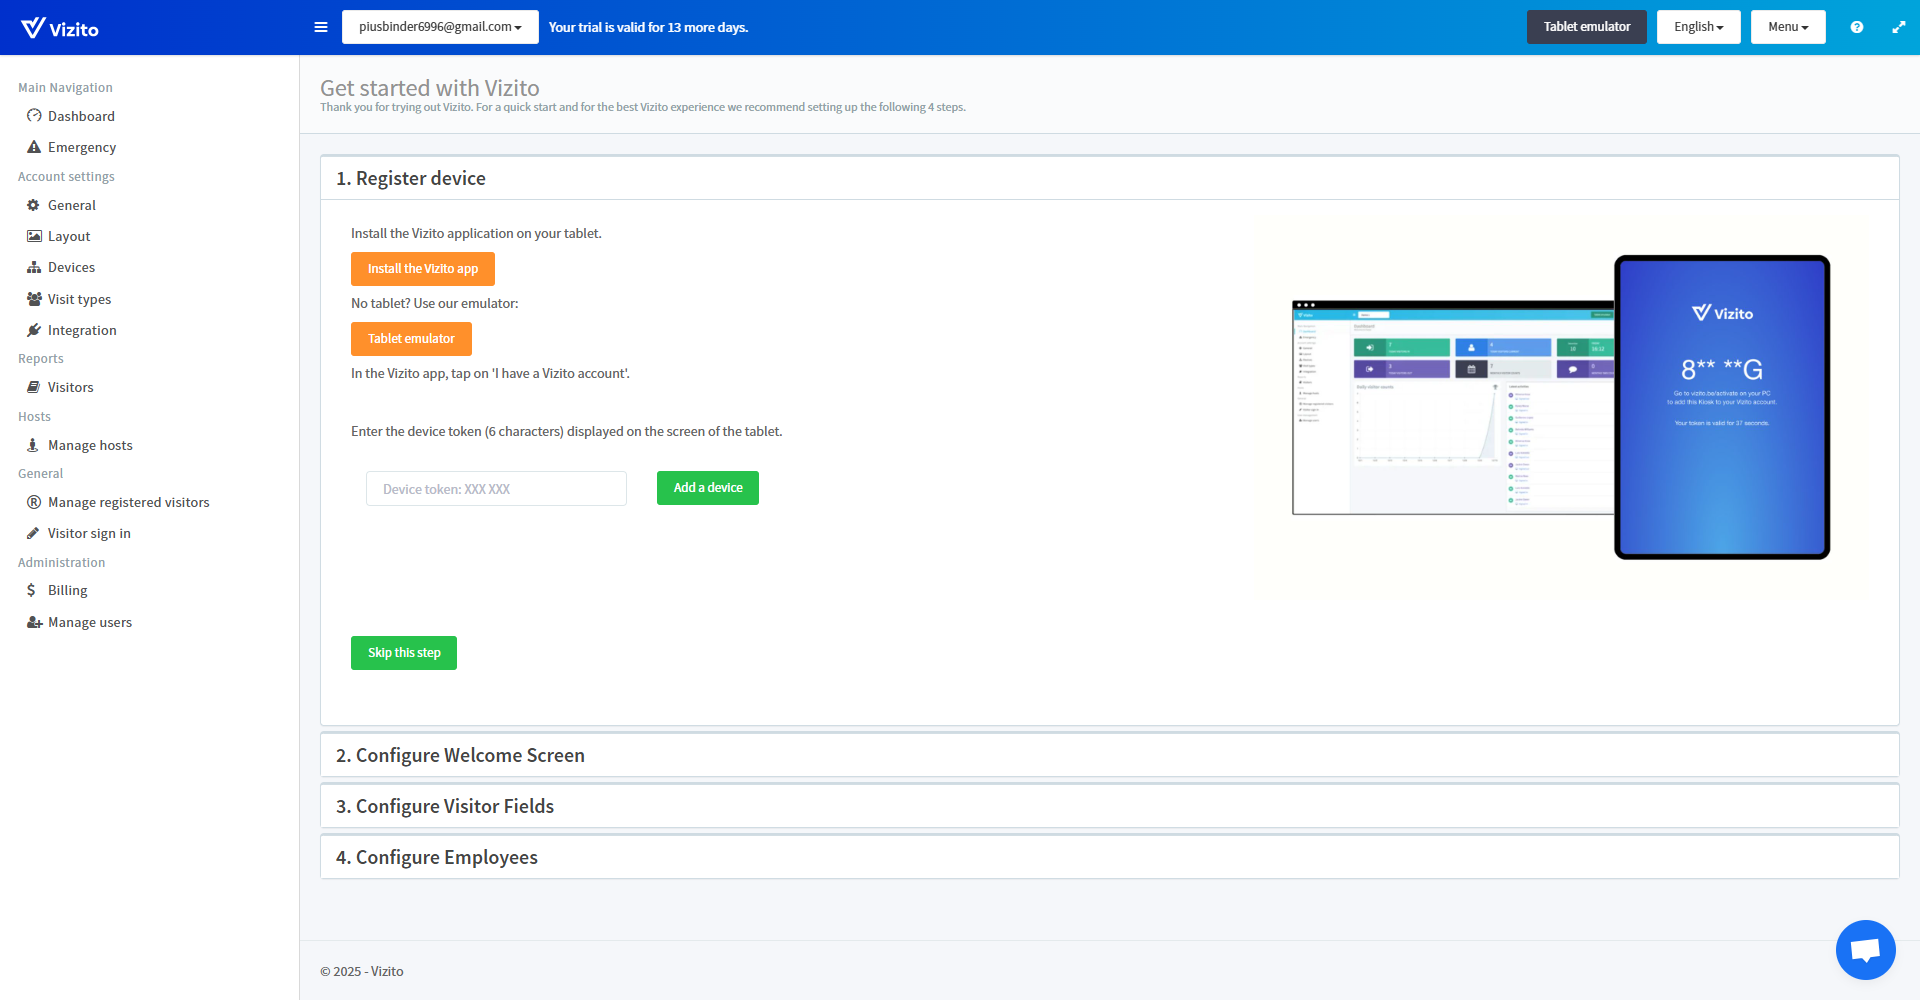Open the help question mark icon

point(1856,27)
